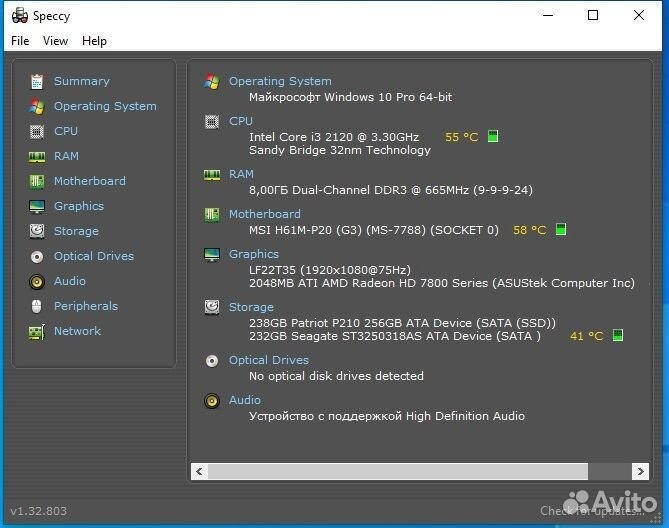Click the 41 °C storage temperature value

tap(587, 336)
